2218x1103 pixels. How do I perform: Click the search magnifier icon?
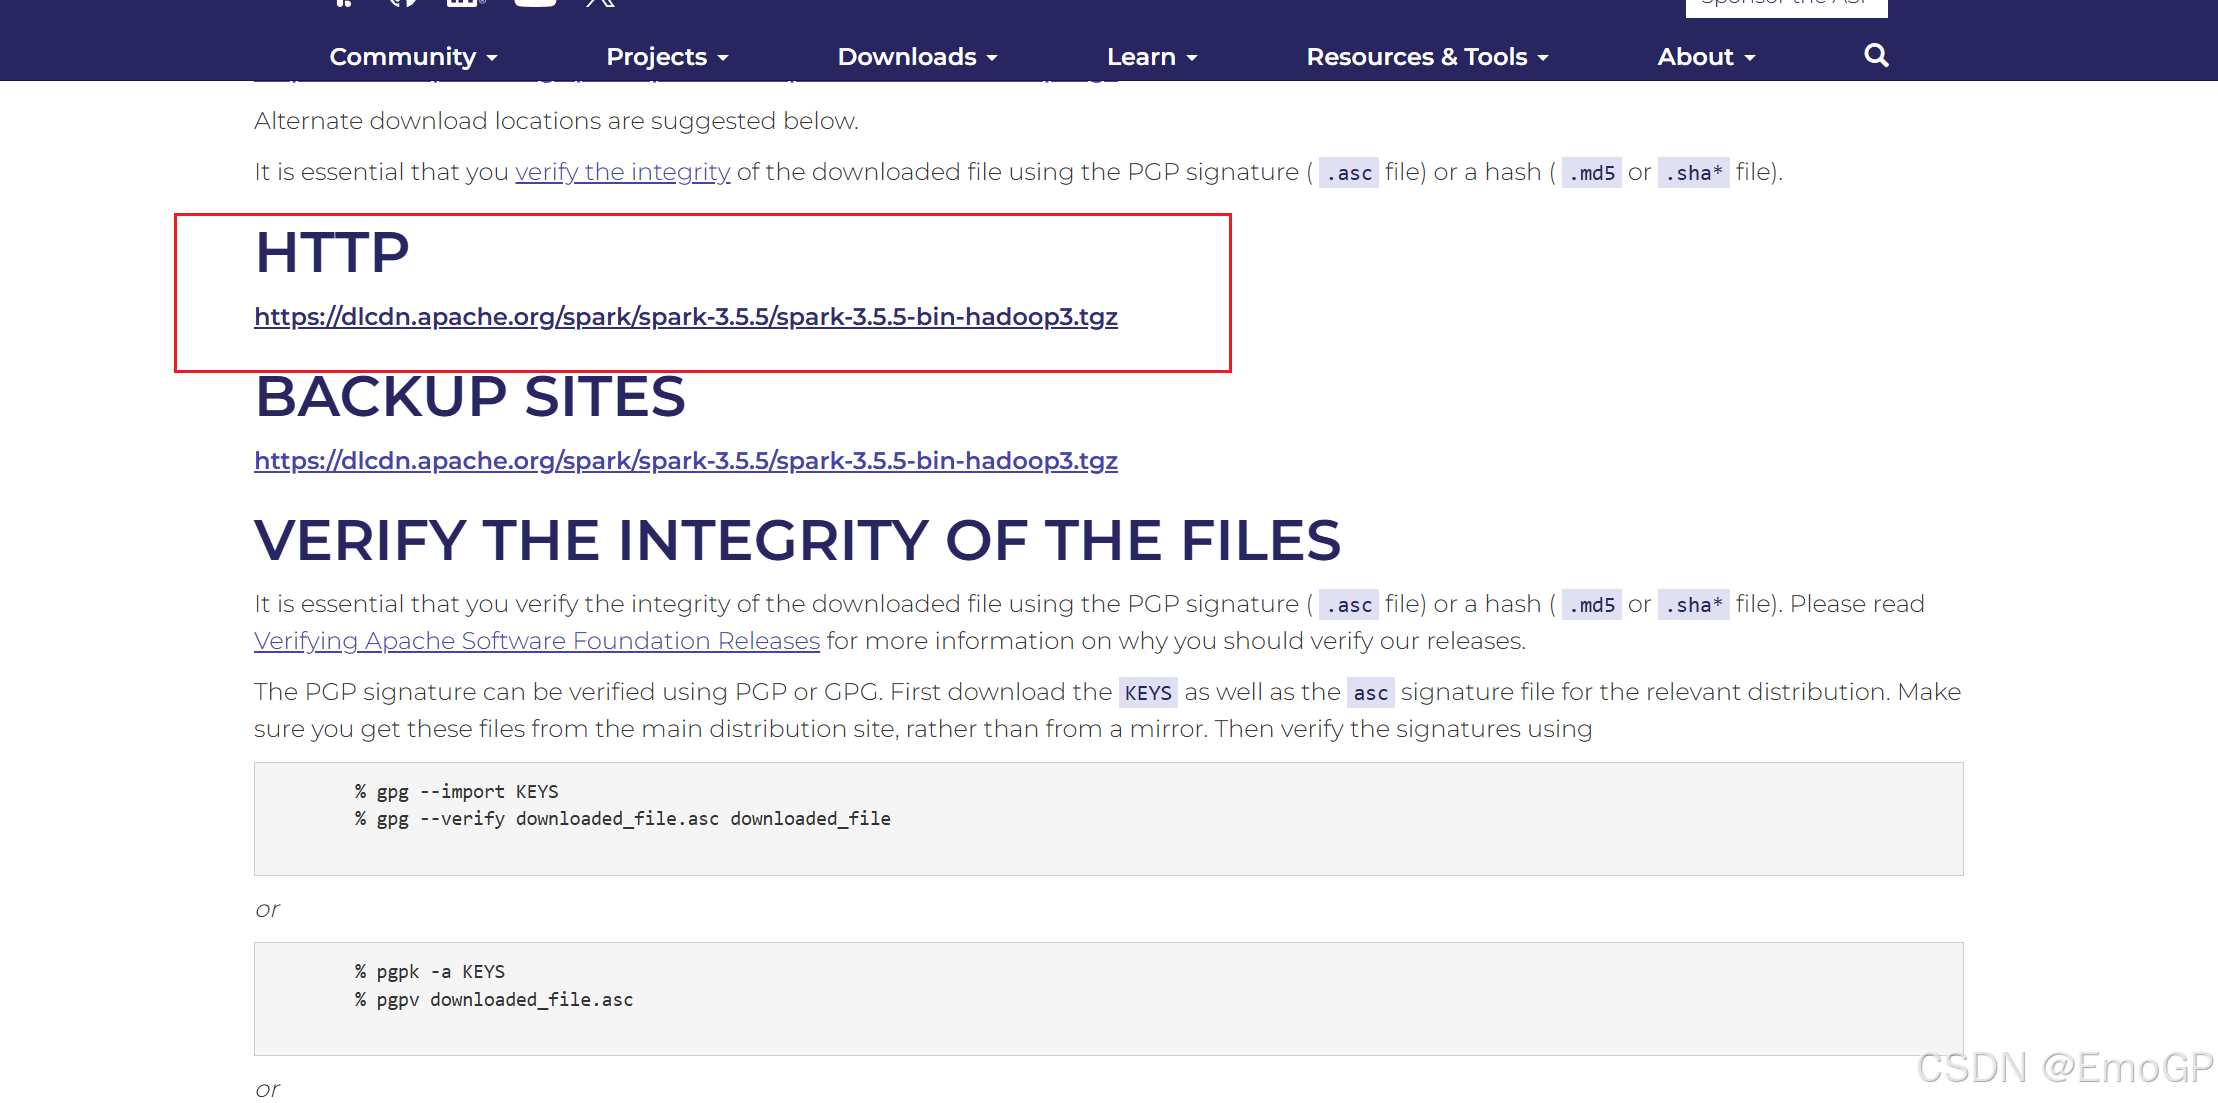tap(1876, 56)
